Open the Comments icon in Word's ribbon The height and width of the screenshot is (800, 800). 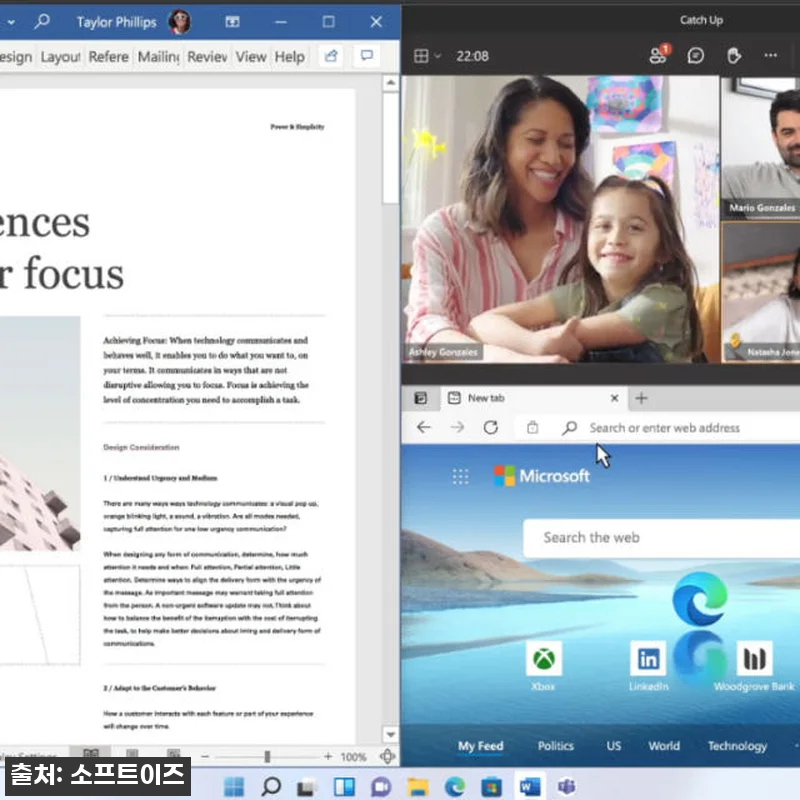[x=366, y=56]
